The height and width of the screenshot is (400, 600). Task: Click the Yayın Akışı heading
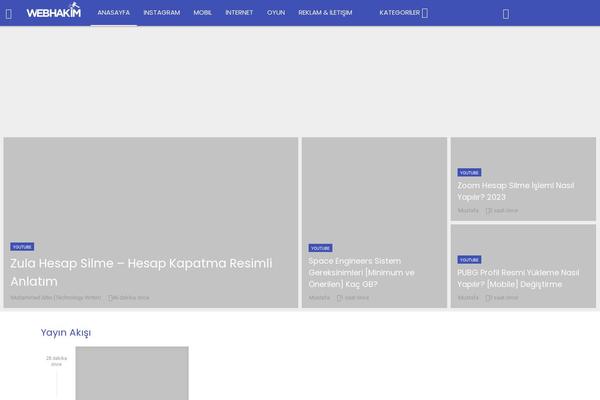click(x=66, y=333)
